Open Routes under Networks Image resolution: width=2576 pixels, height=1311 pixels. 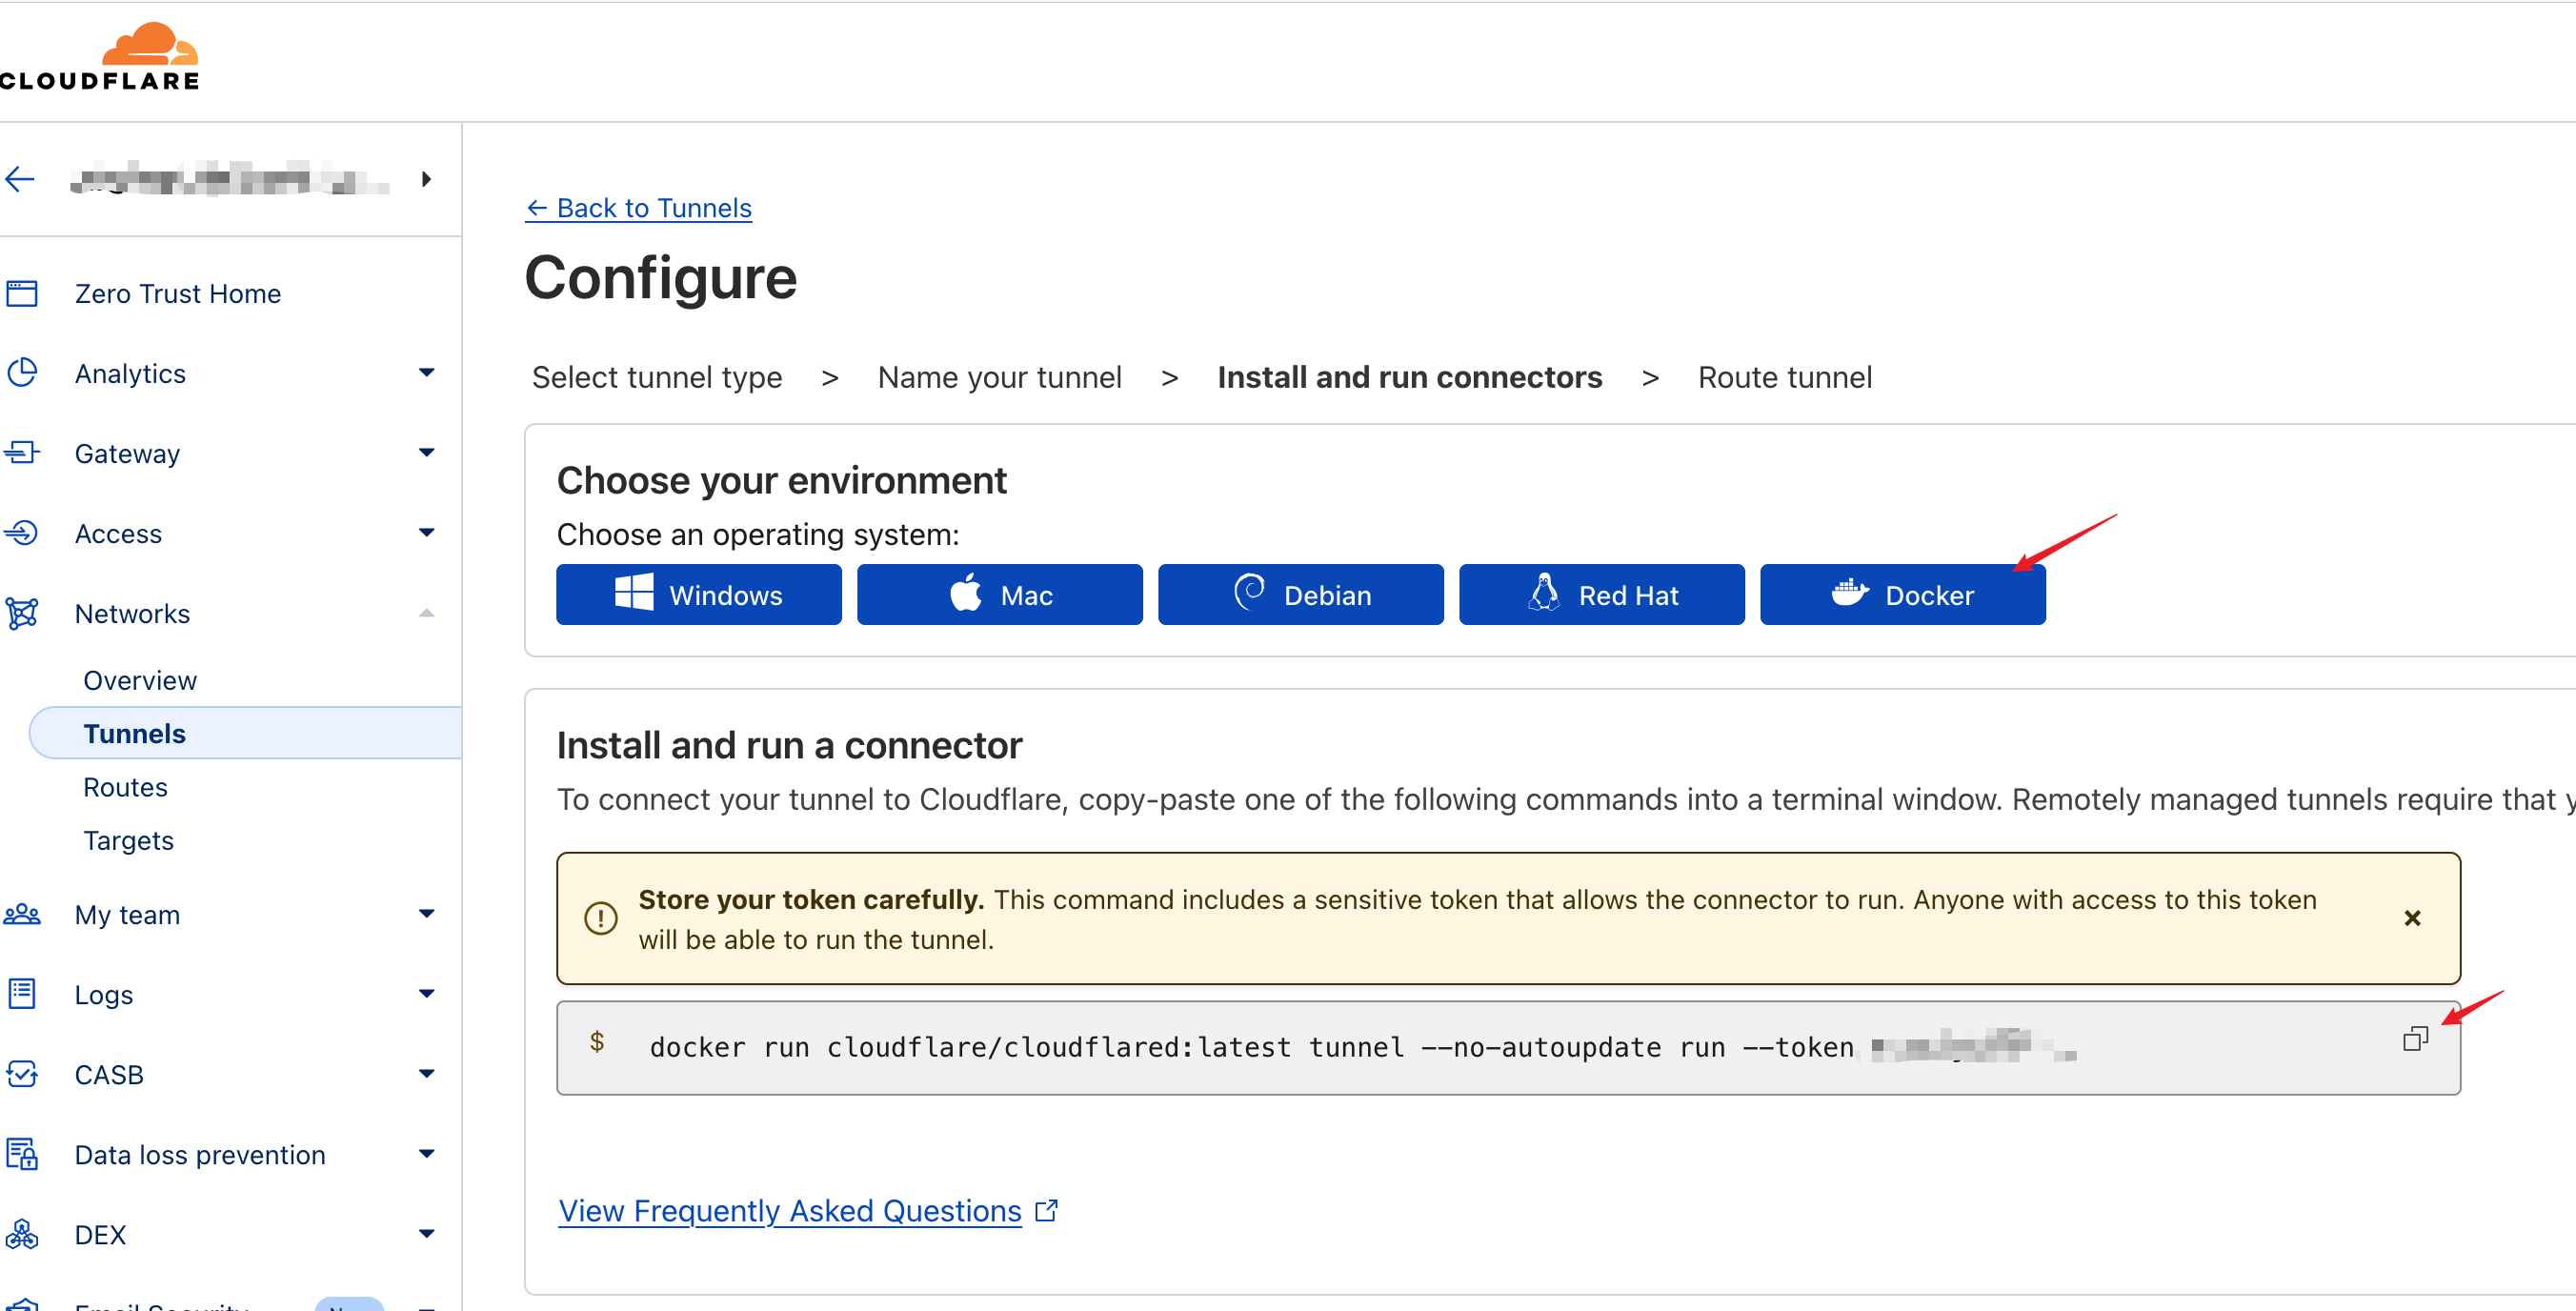tap(125, 787)
